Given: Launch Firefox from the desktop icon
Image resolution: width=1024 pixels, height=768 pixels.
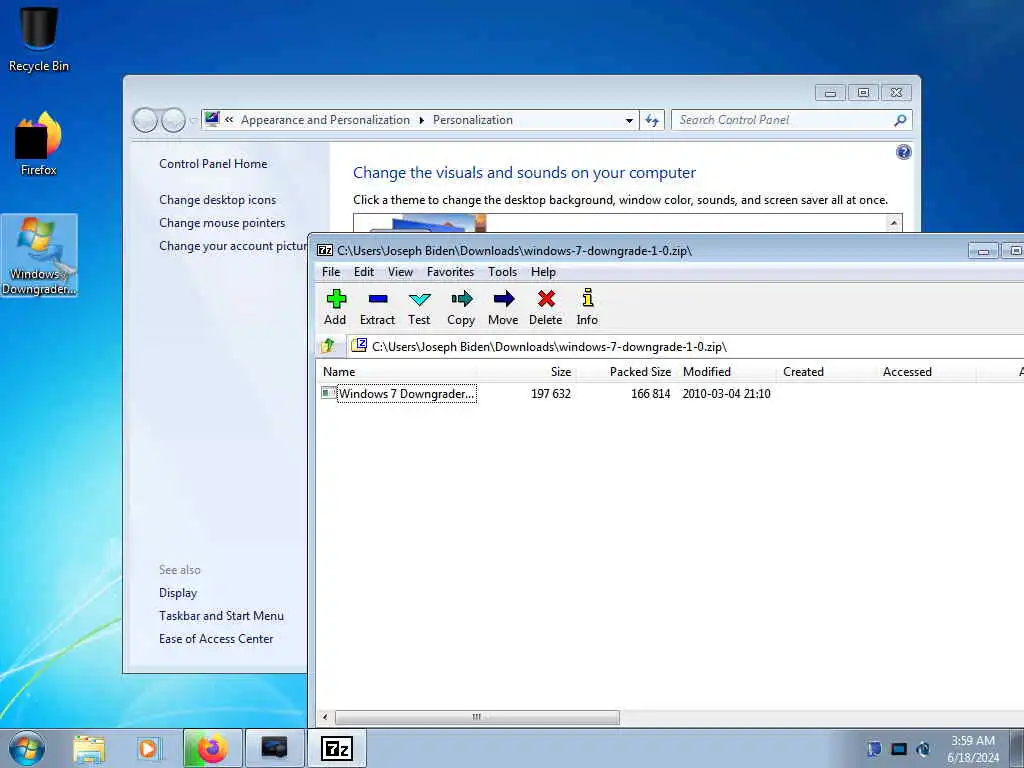Looking at the screenshot, I should coord(39,144).
